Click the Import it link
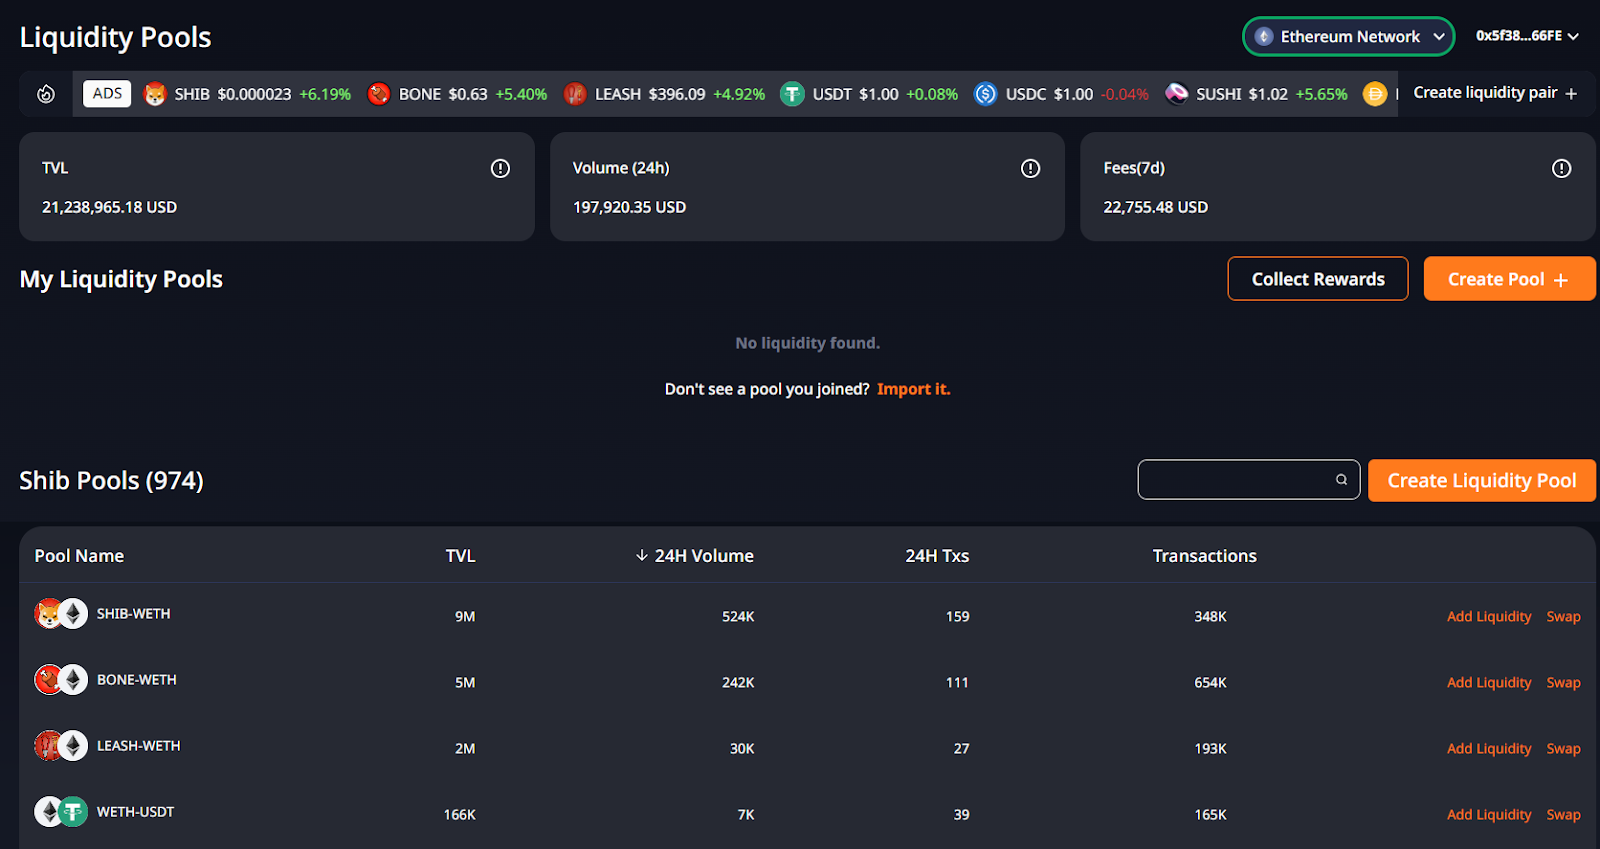Screen dimensions: 1600x849 [913, 389]
